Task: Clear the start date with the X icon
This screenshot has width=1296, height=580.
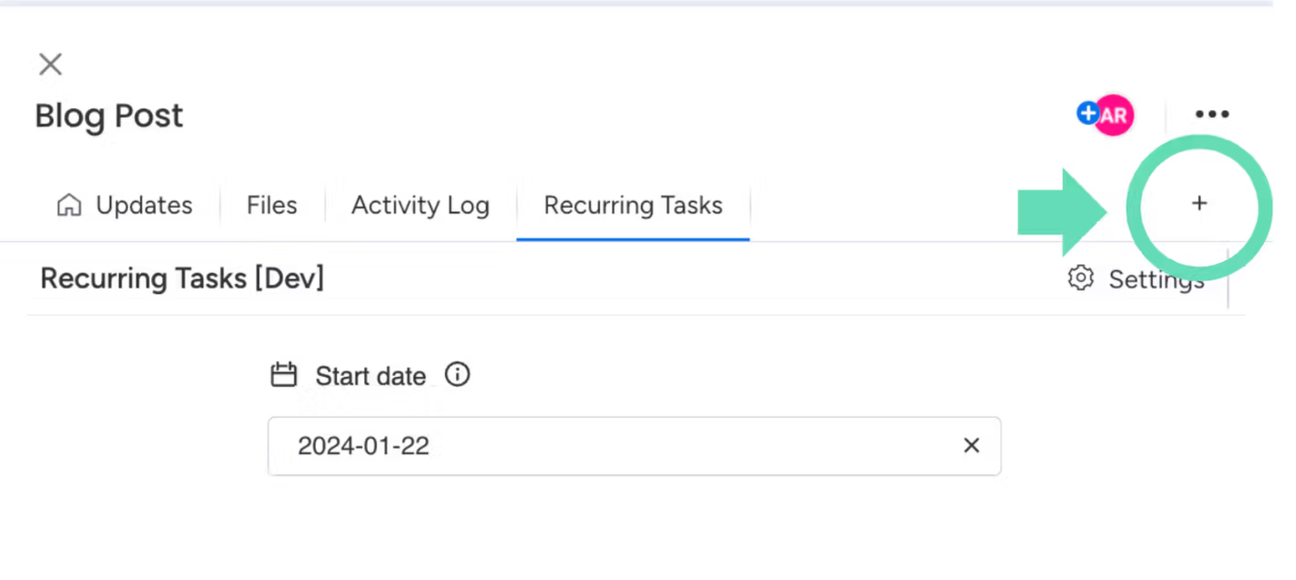Action: [x=971, y=445]
